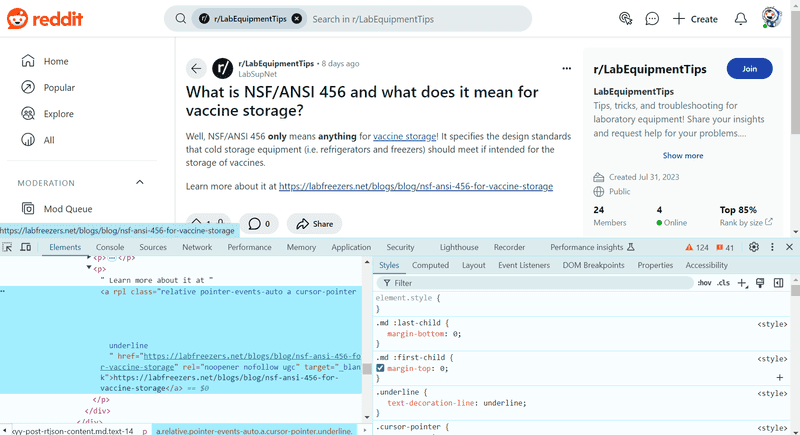Switch to the Console tab
800x435 pixels.
[x=110, y=247]
